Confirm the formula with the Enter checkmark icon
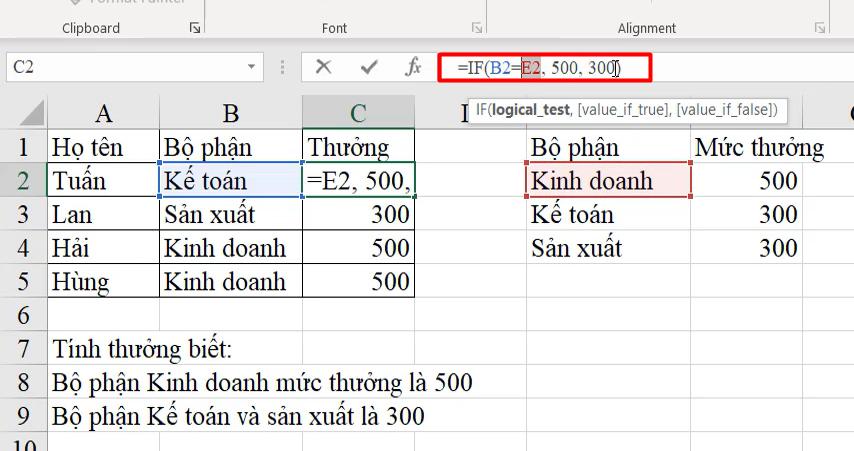This screenshot has width=854, height=451. pyautogui.click(x=369, y=67)
